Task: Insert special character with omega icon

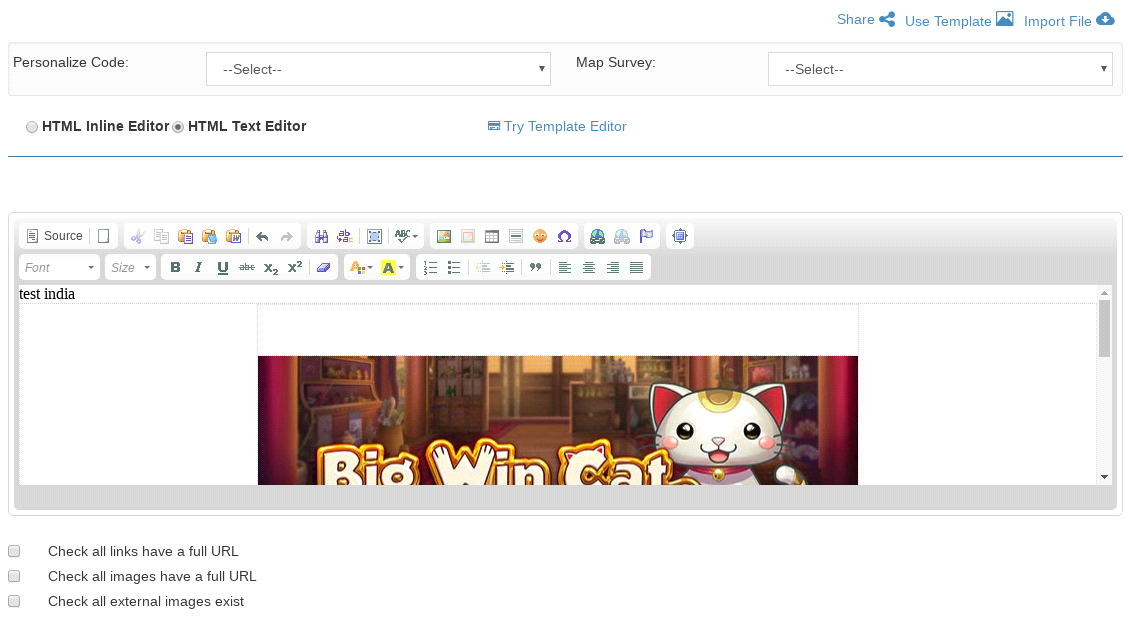Action: pos(564,236)
